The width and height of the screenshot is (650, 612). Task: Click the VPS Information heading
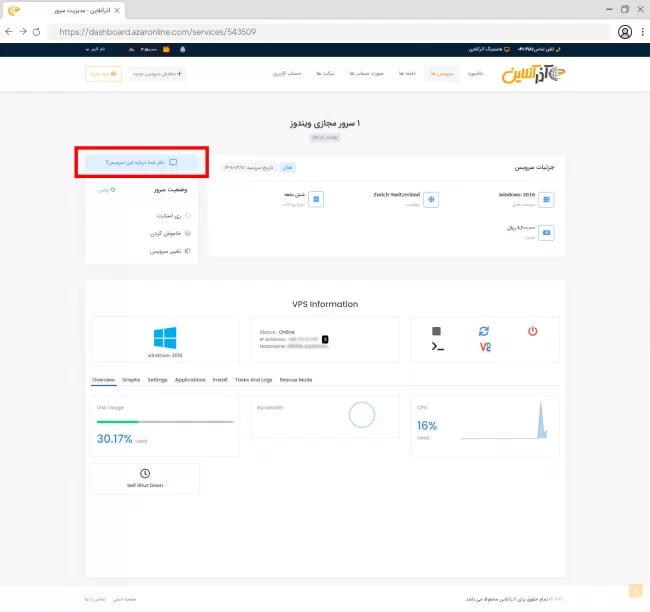(x=325, y=304)
